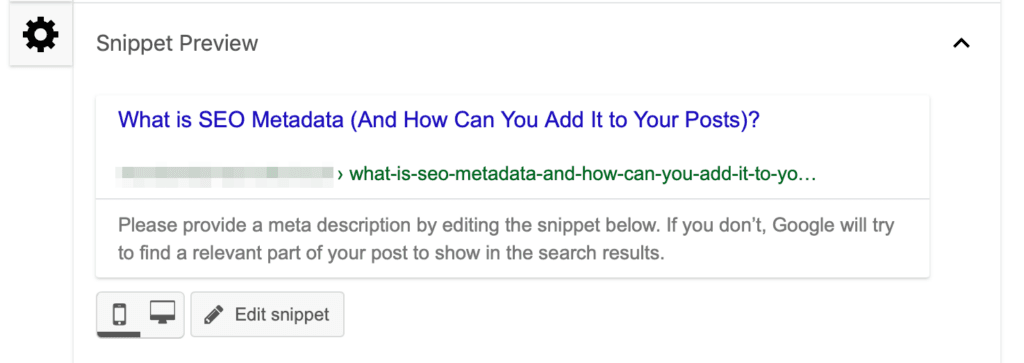Image resolution: width=1024 pixels, height=363 pixels.
Task: Click the Snippet Preview heading text
Action: pyautogui.click(x=177, y=44)
